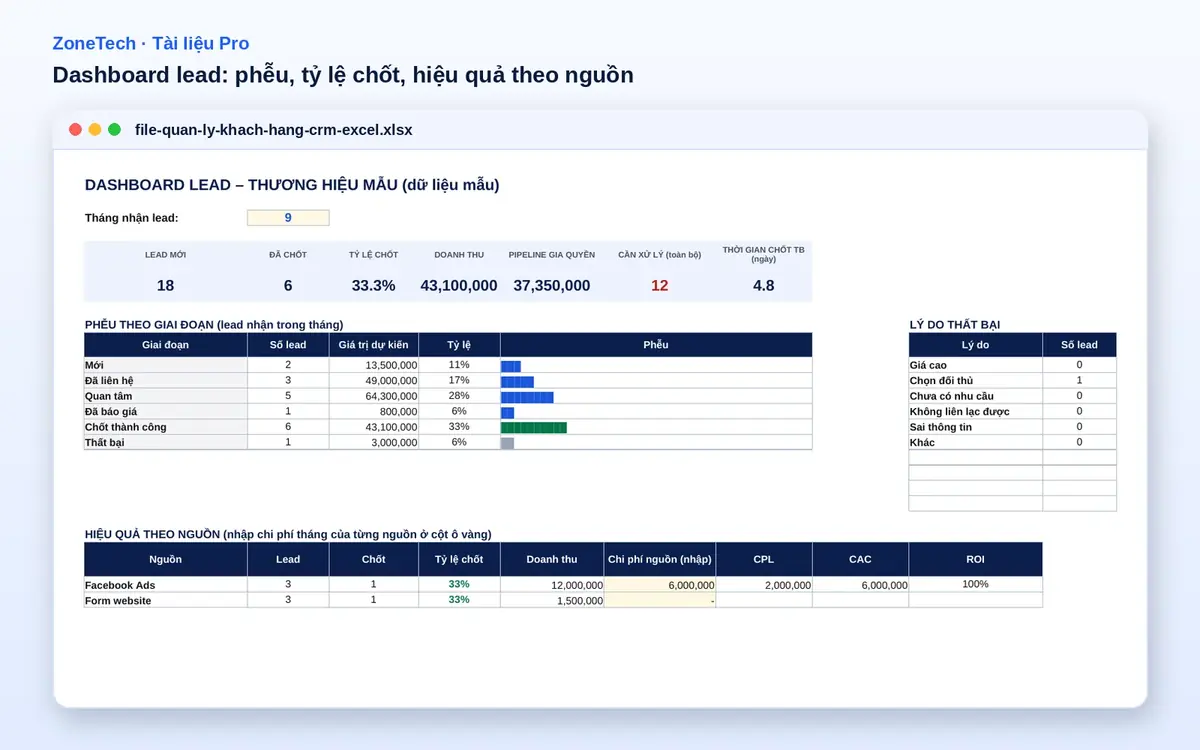Select the Tháng nhận lead input cell

288,218
